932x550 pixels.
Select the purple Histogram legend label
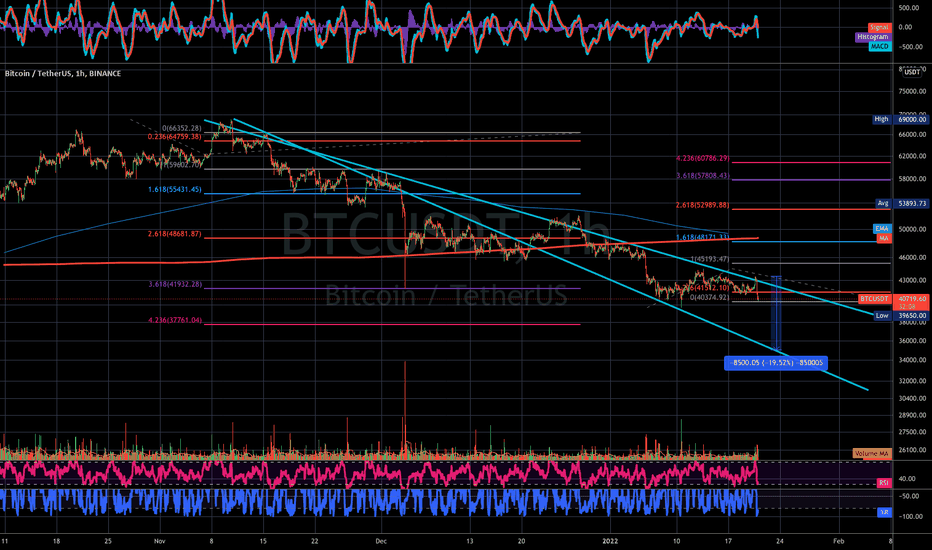click(873, 37)
